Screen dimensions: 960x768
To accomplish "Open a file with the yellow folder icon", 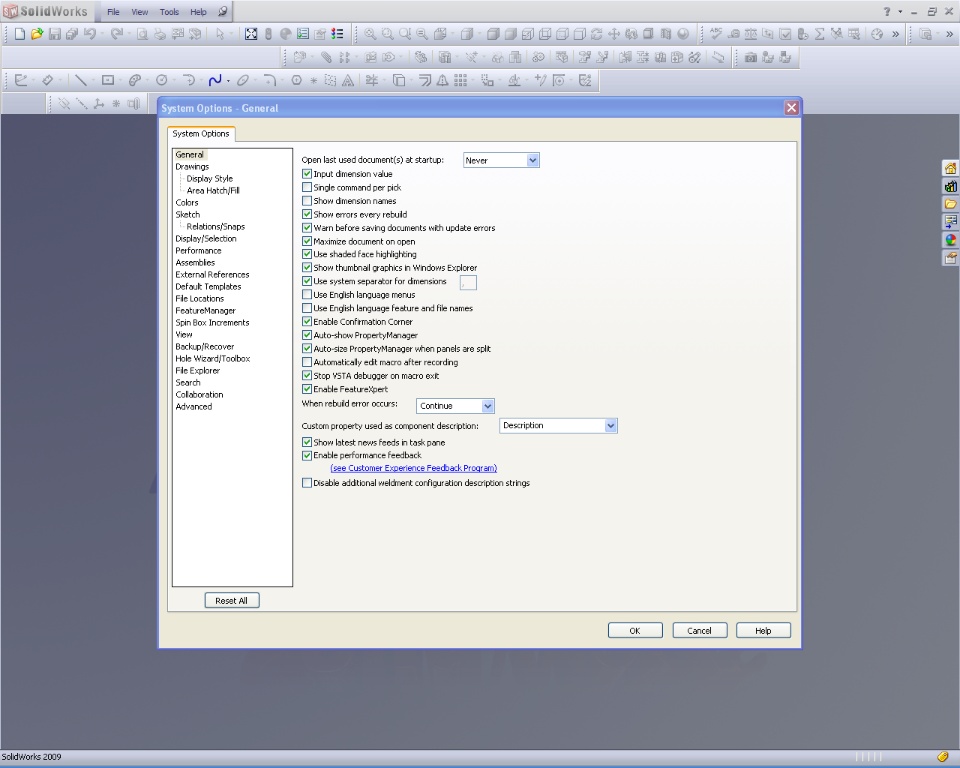I will point(37,34).
